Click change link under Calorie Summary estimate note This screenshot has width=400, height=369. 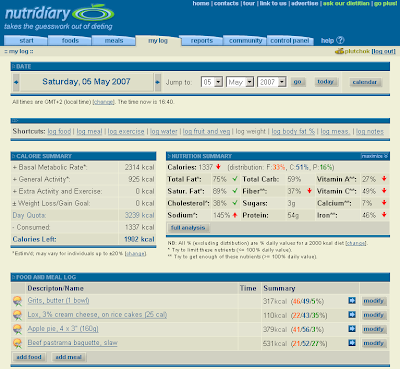[x=135, y=254]
